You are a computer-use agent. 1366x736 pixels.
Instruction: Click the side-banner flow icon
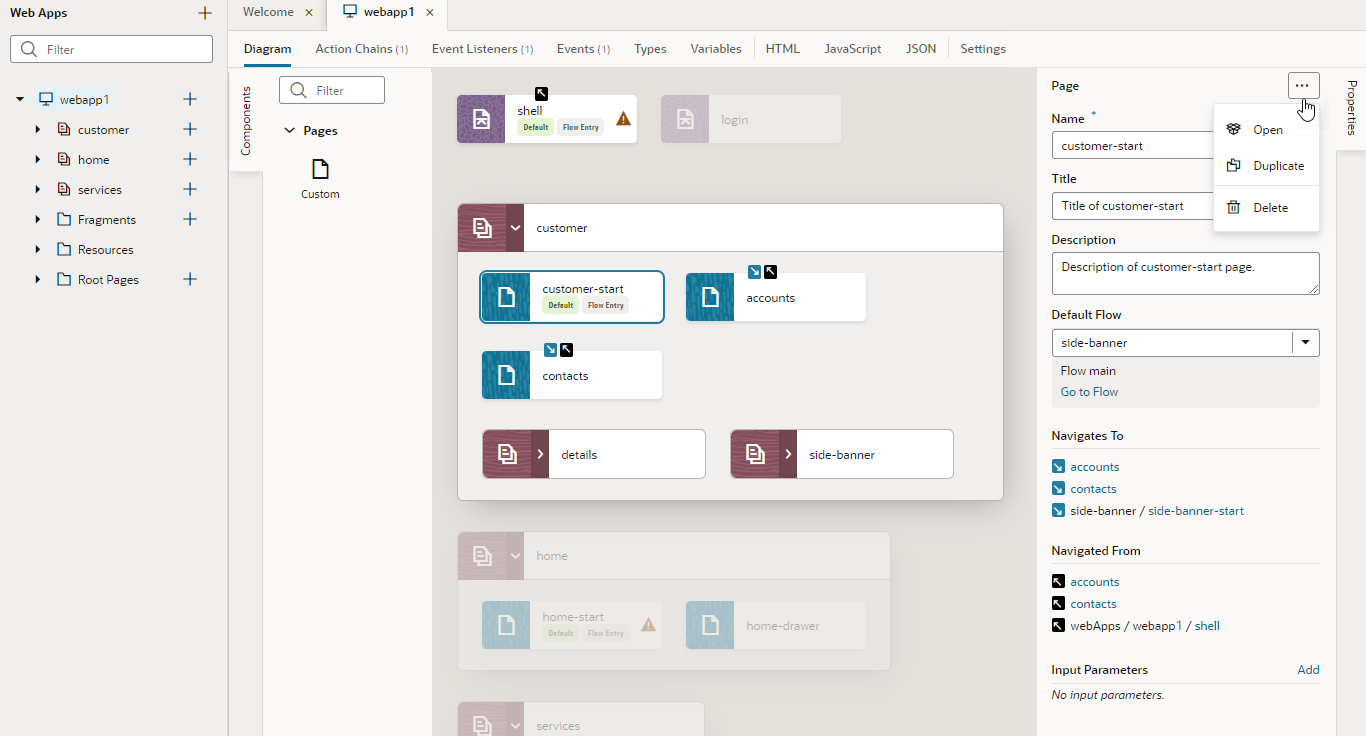click(755, 454)
